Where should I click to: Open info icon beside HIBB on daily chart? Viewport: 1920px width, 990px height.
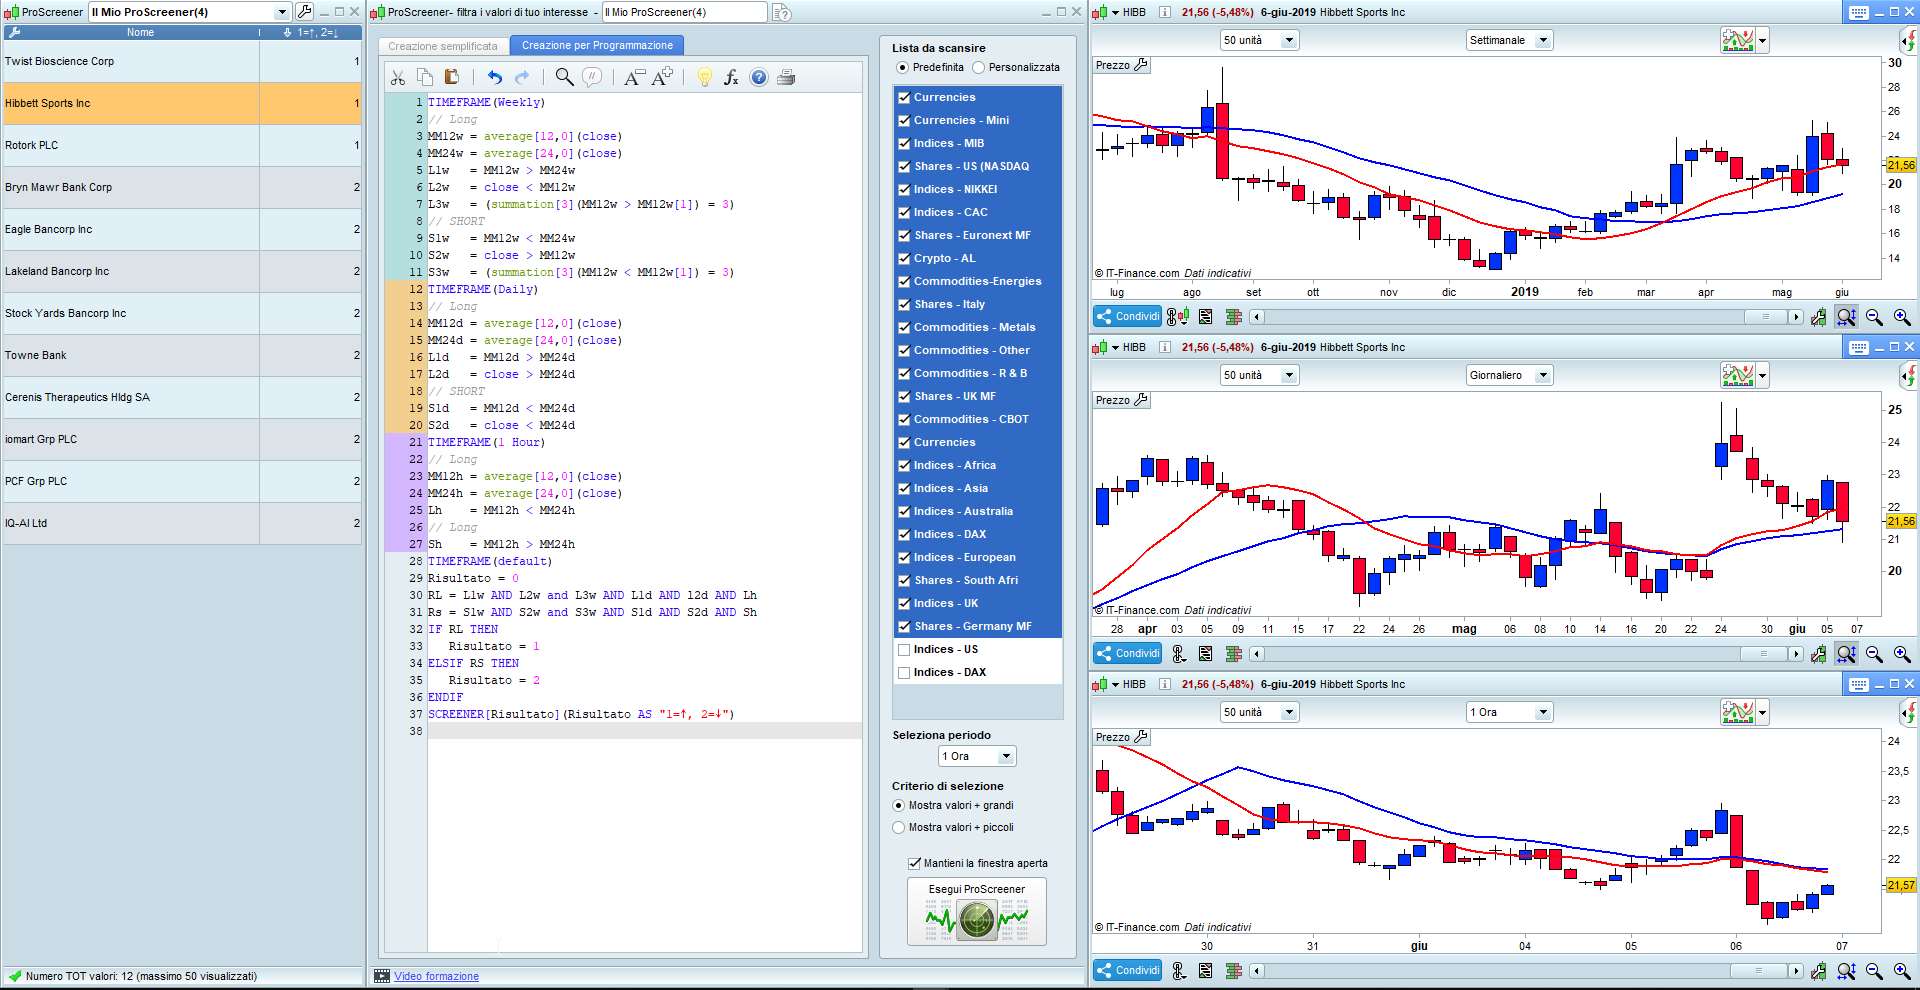click(1165, 347)
